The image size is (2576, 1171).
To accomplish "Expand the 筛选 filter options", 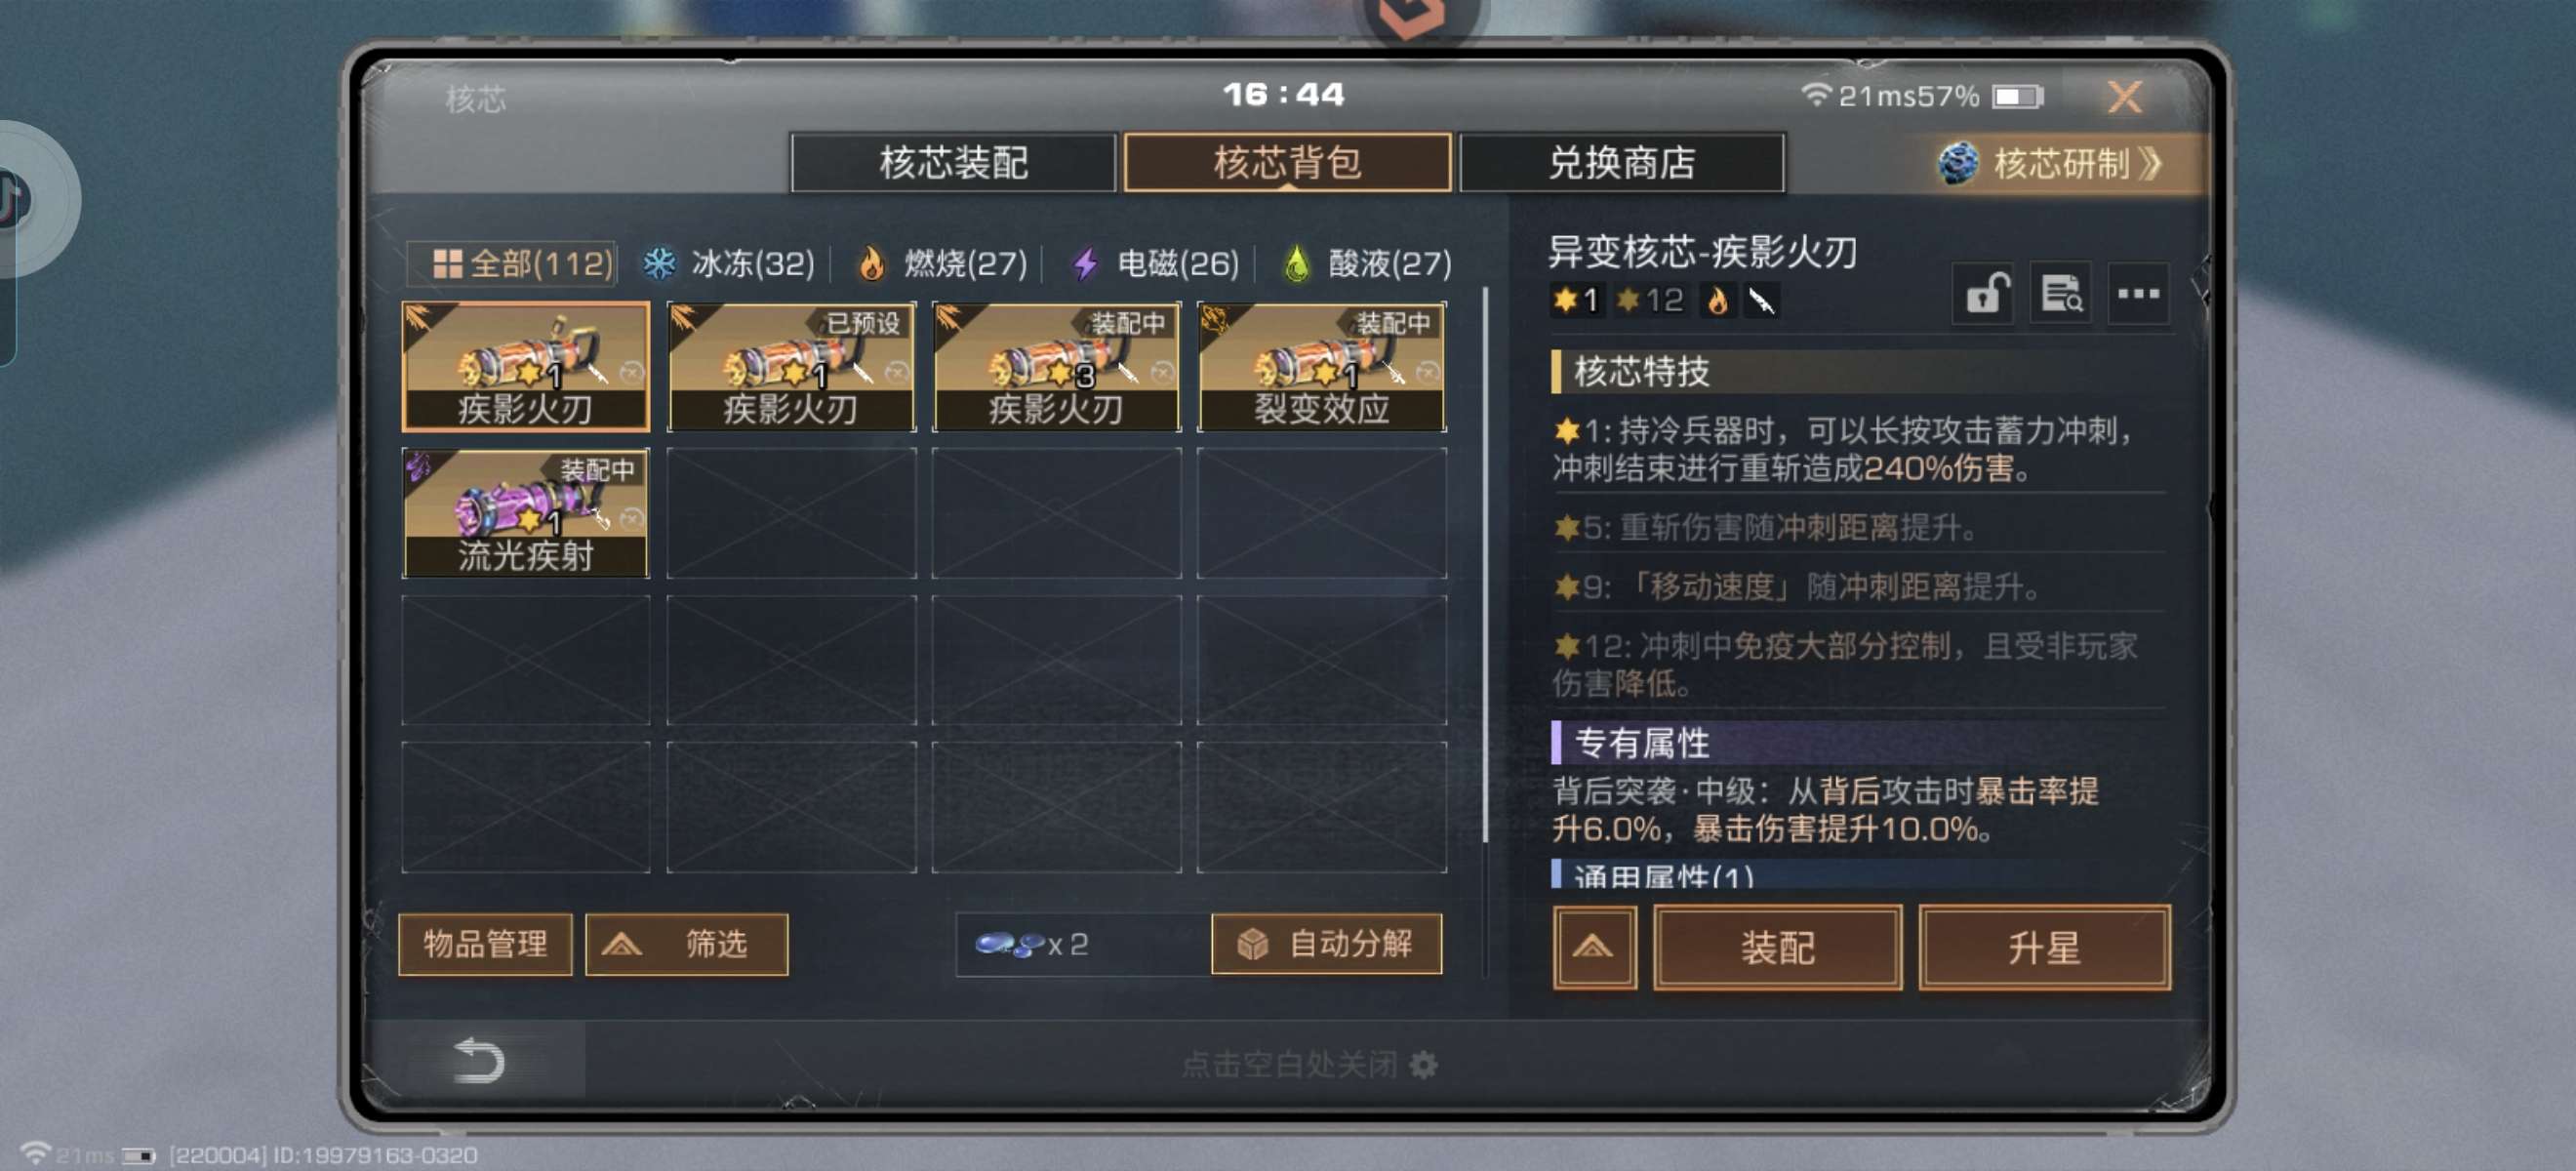I will click(x=687, y=944).
